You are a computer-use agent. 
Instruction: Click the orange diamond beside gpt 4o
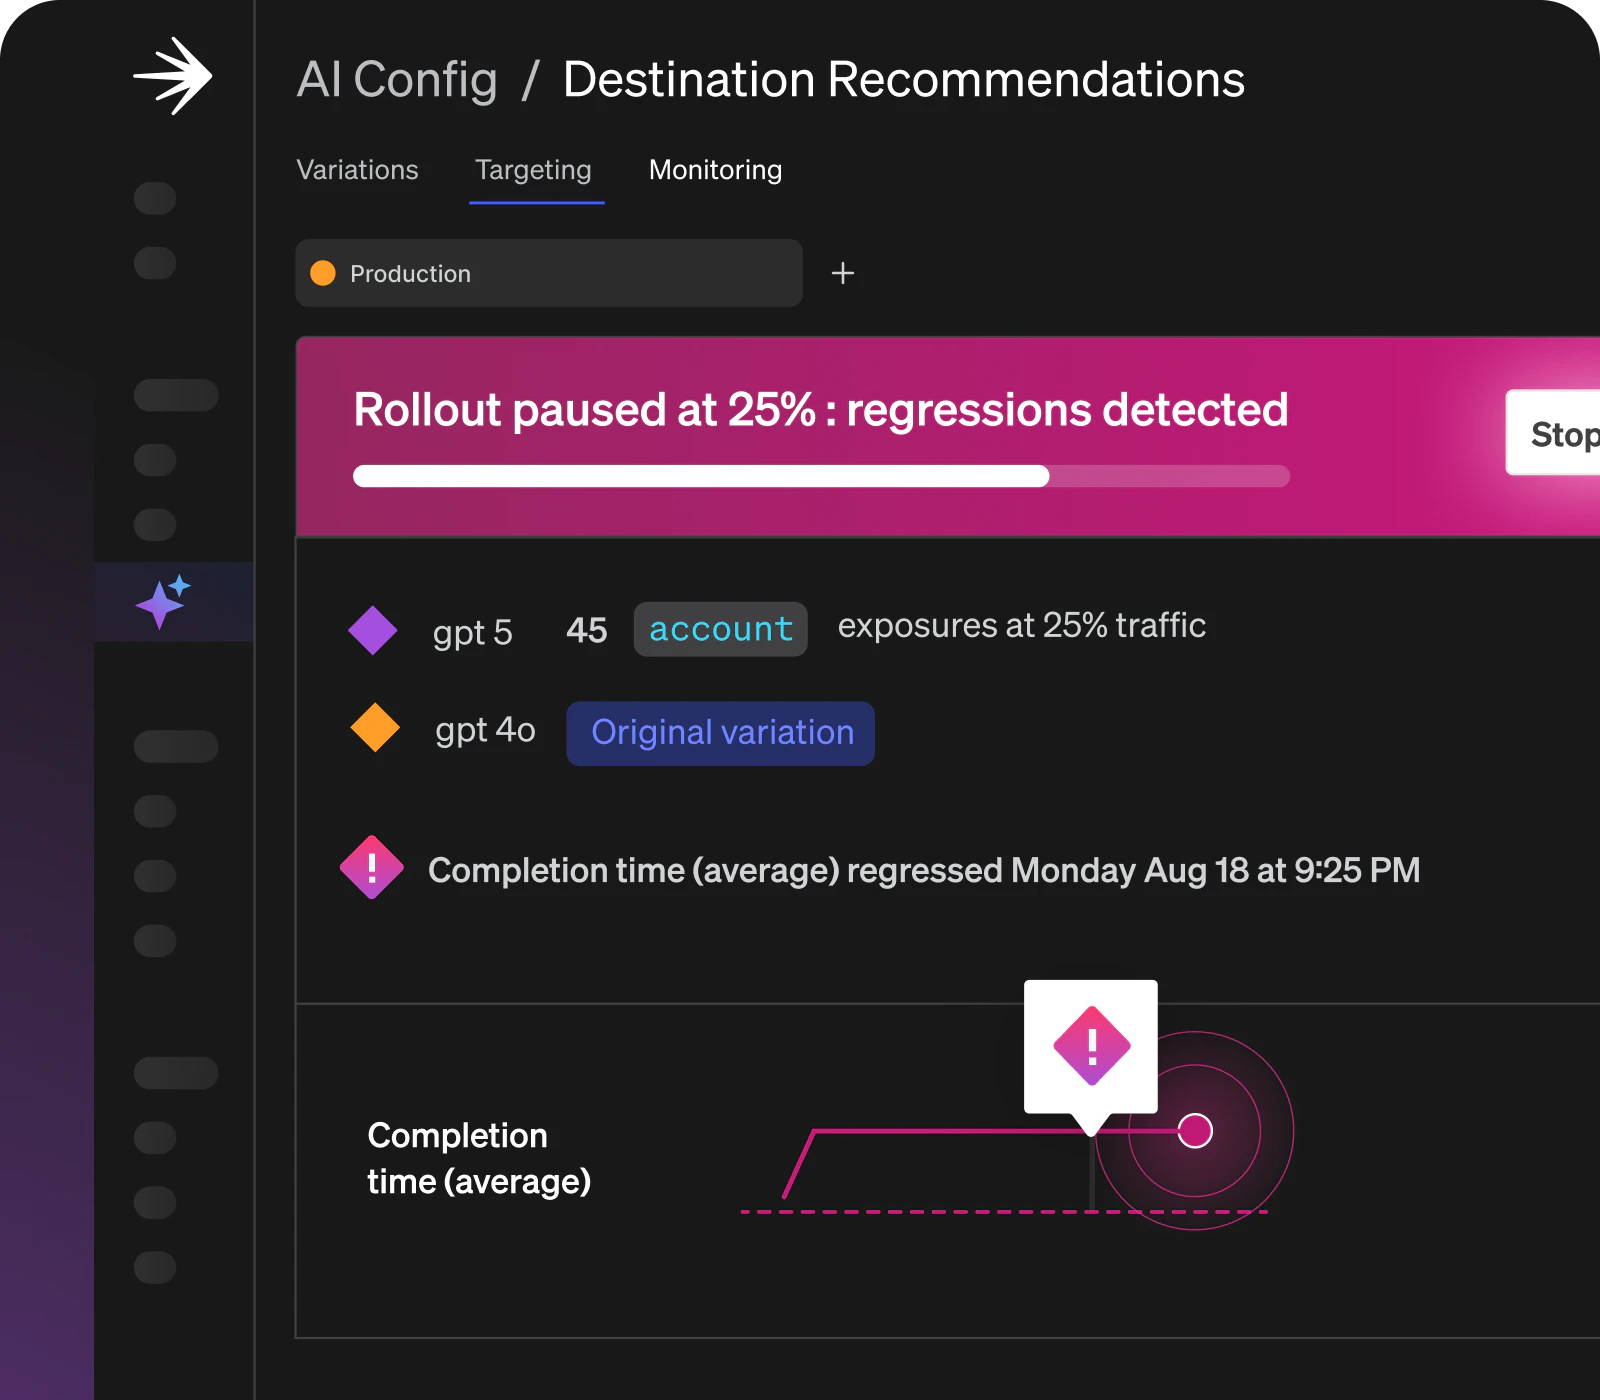pos(375,728)
